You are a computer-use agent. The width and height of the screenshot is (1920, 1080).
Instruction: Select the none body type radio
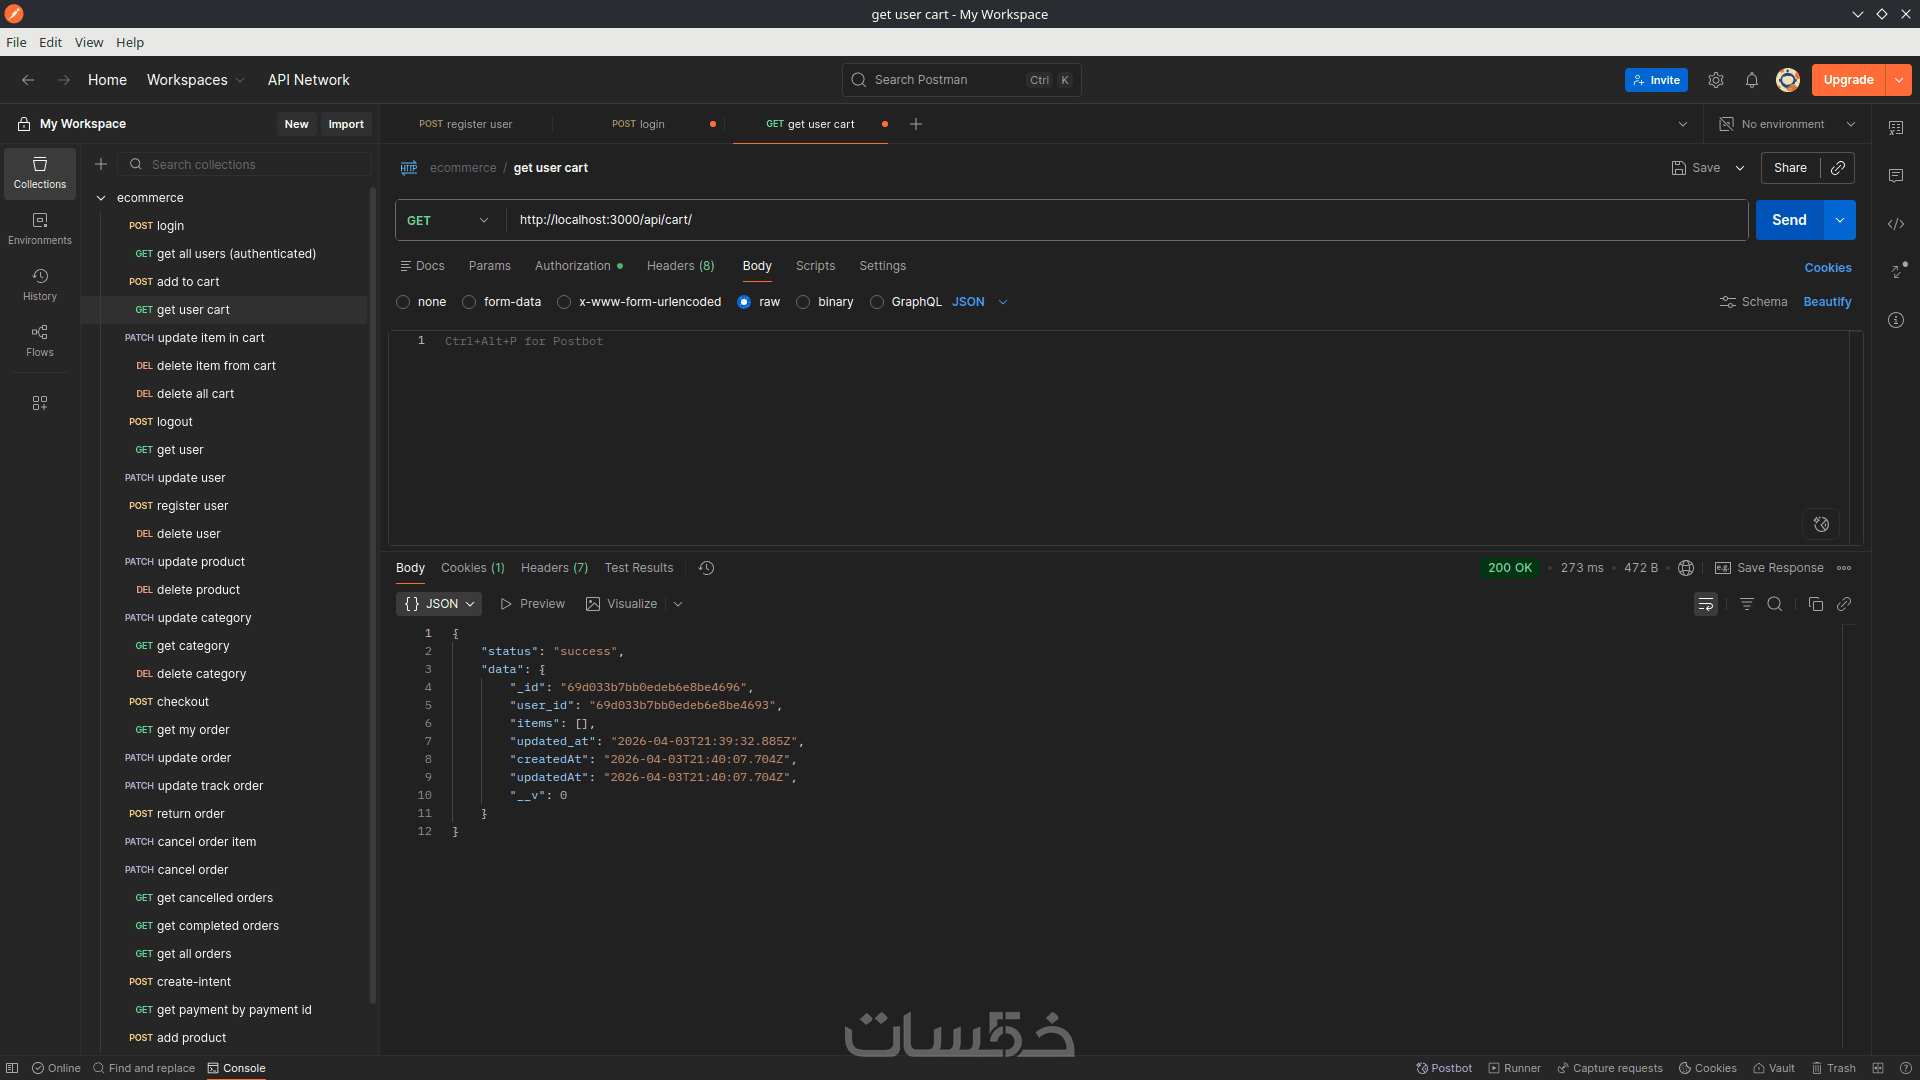point(403,302)
